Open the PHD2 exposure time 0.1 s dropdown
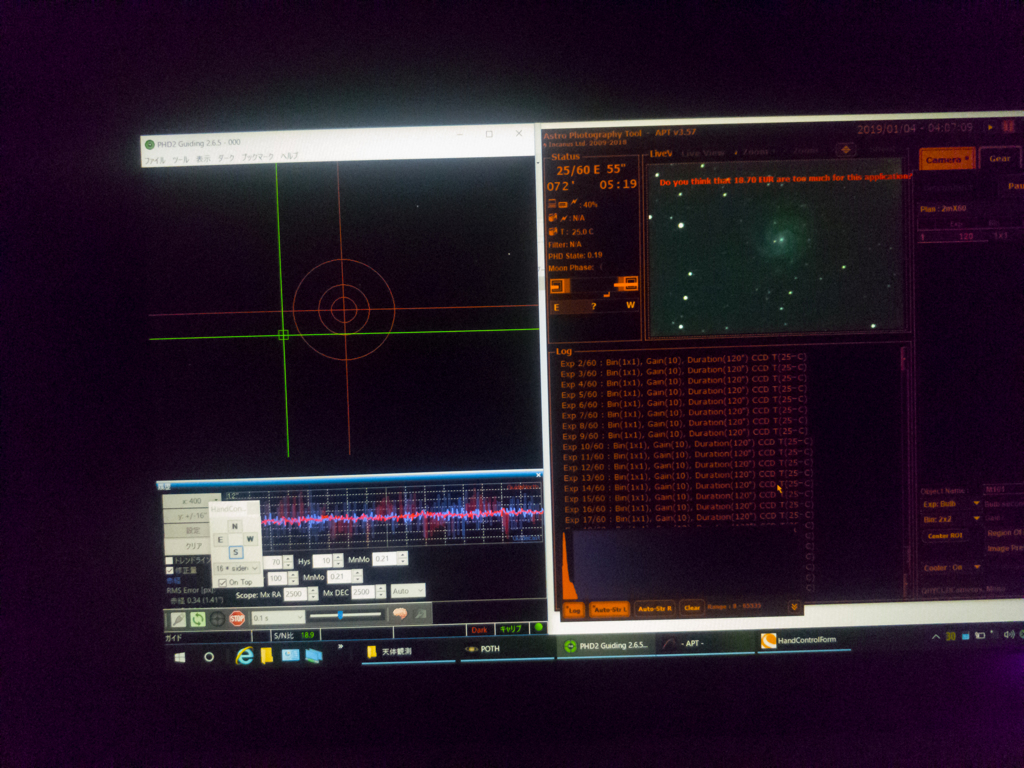The image size is (1024, 768). point(278,618)
